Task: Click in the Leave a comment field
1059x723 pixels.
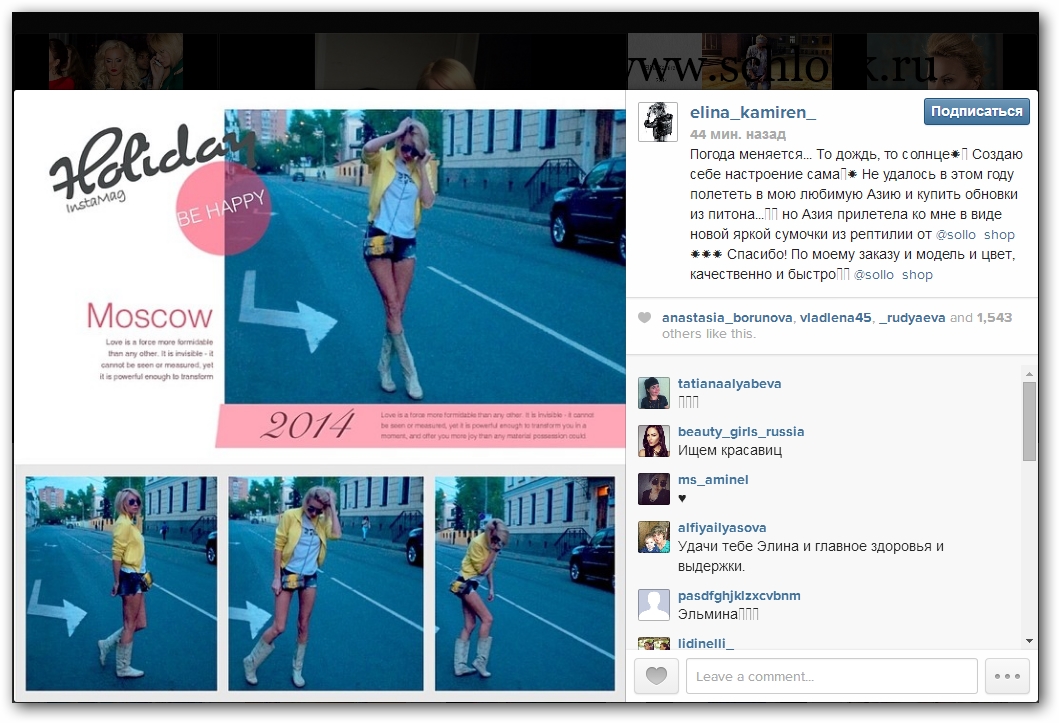Action: (x=831, y=677)
